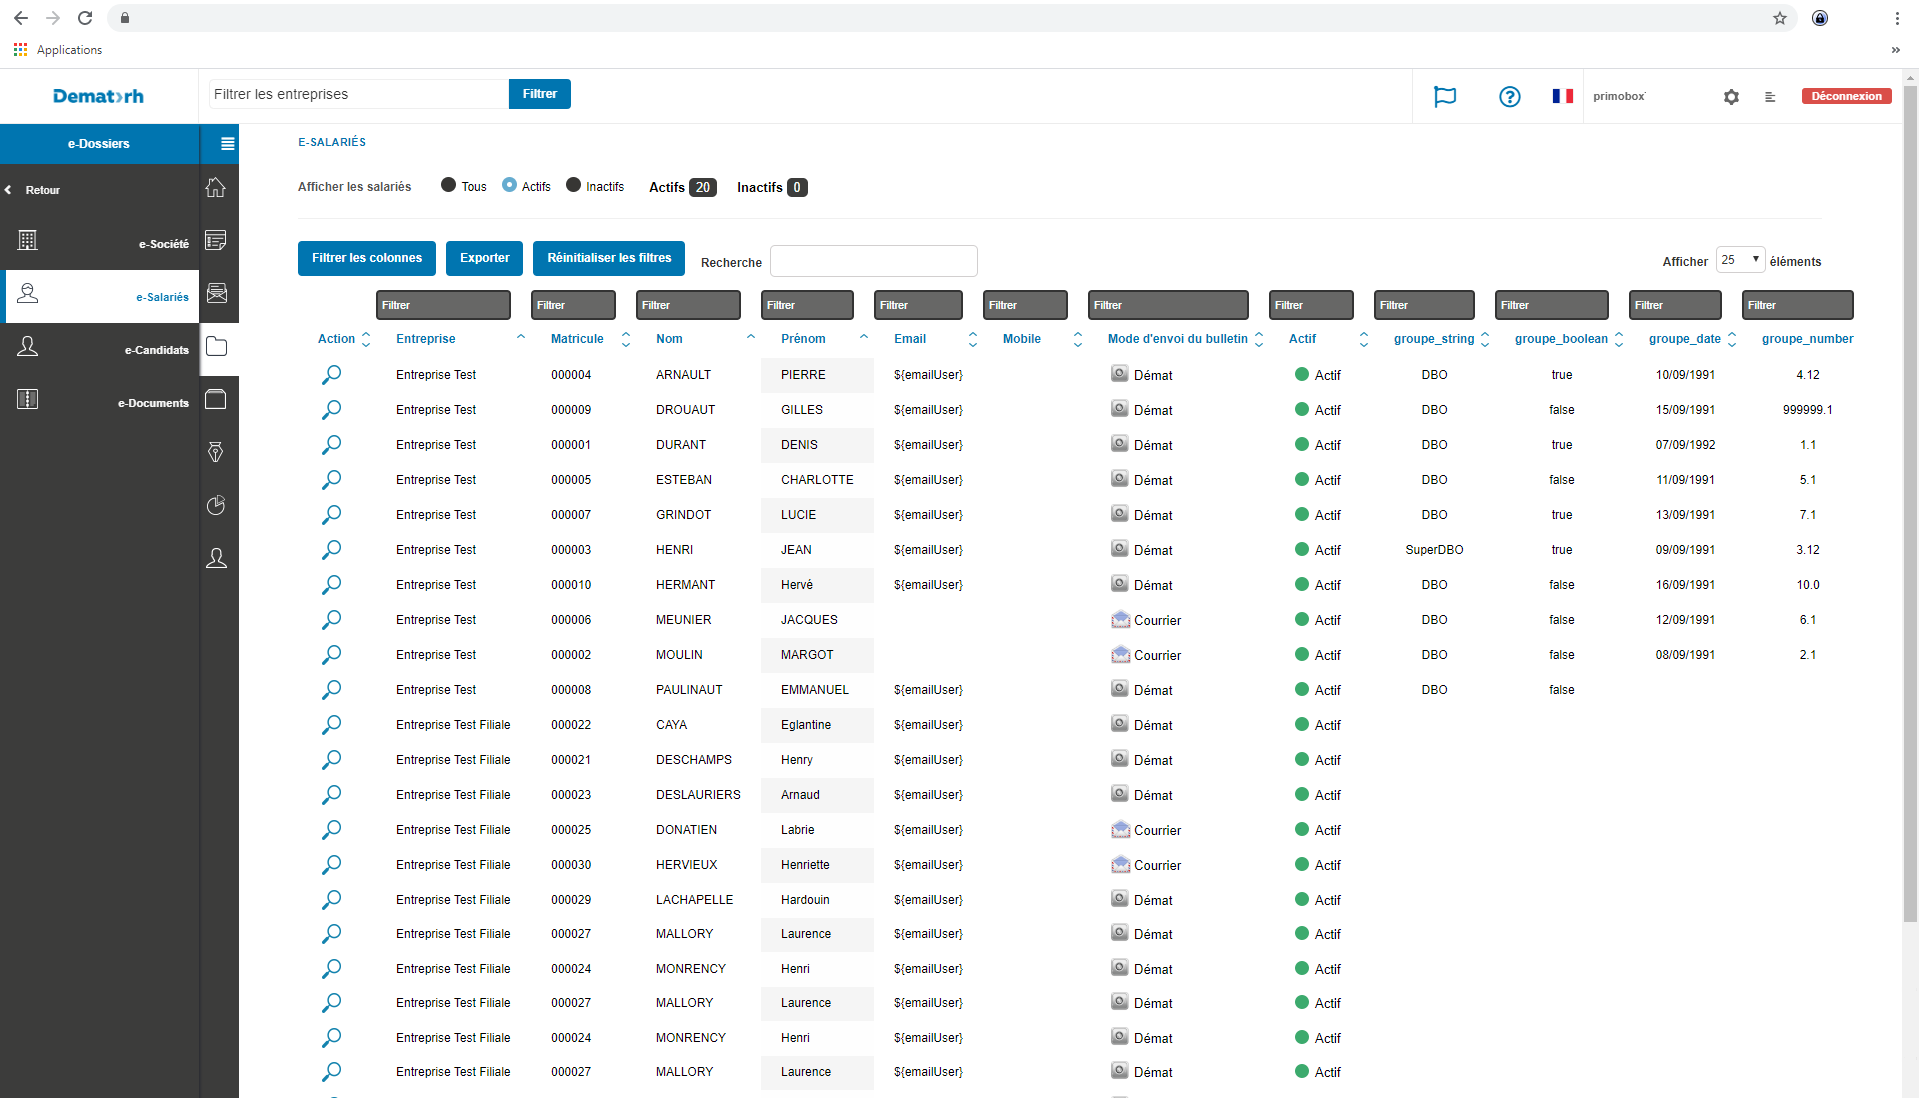Viewport: 1919px width, 1098px height.
Task: Go back using Retour in sidebar
Action: (x=42, y=190)
